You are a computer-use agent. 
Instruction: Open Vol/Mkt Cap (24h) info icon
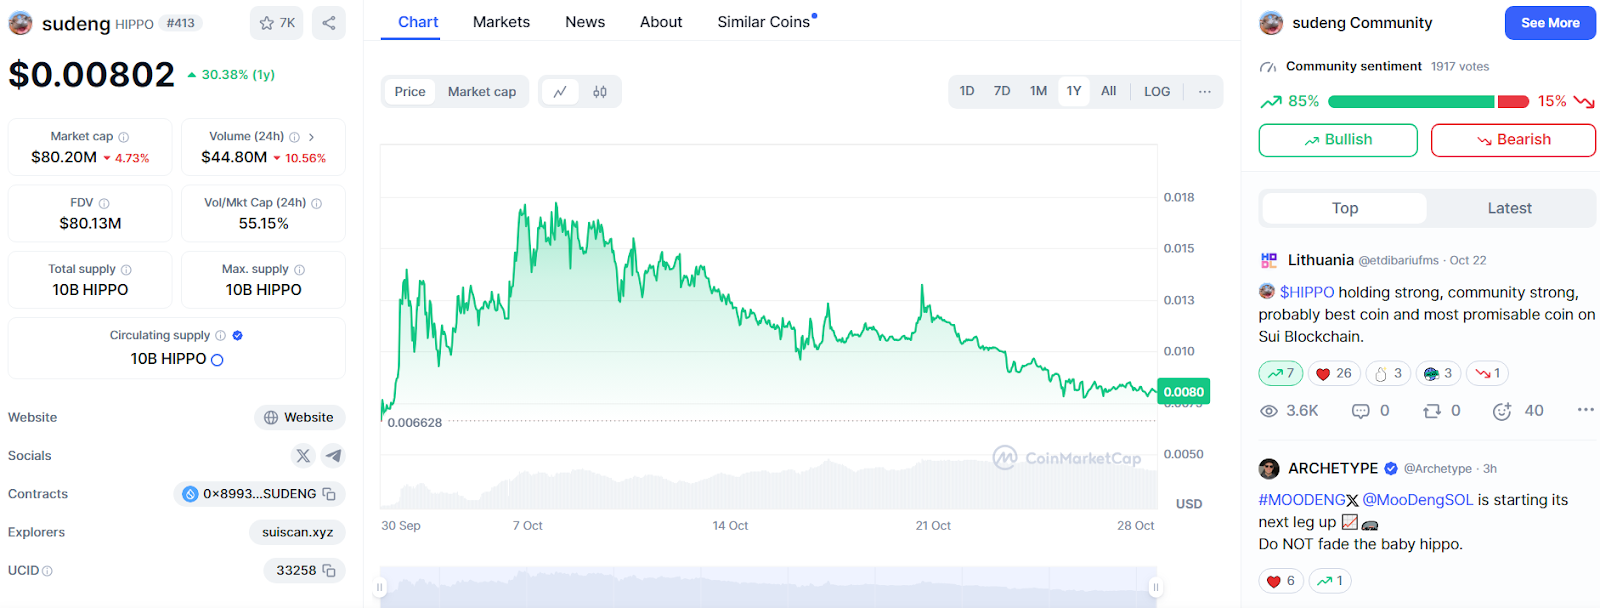[317, 203]
